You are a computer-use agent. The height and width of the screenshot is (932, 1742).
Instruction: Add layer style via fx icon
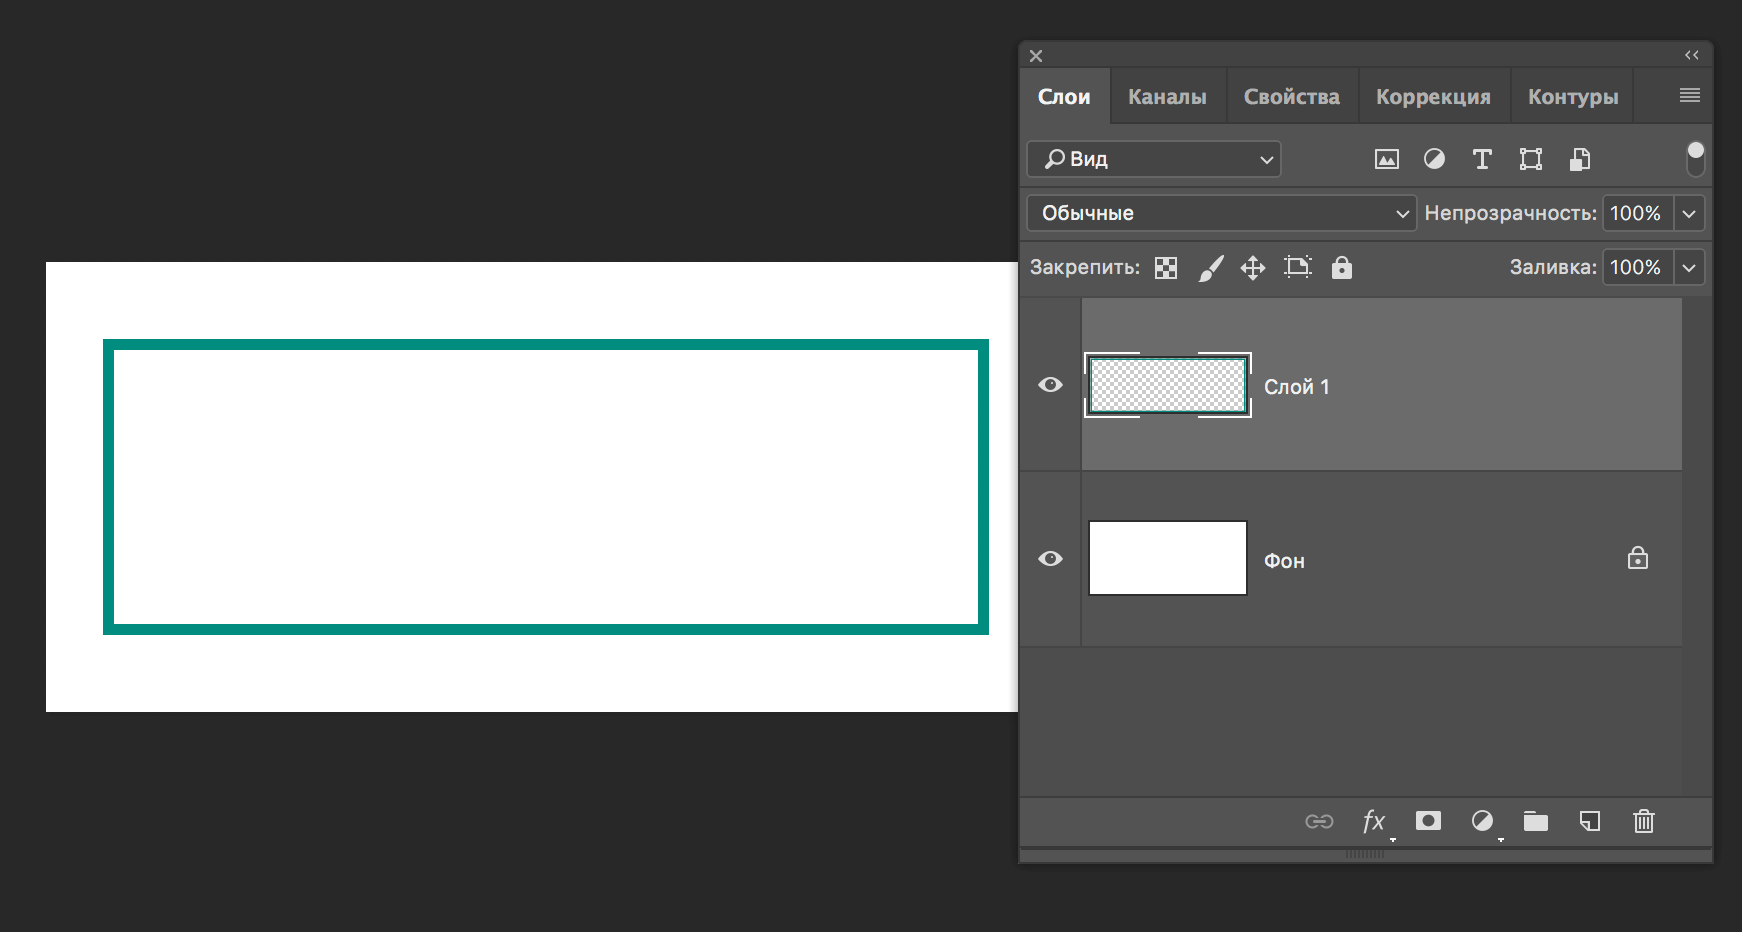click(x=1374, y=821)
